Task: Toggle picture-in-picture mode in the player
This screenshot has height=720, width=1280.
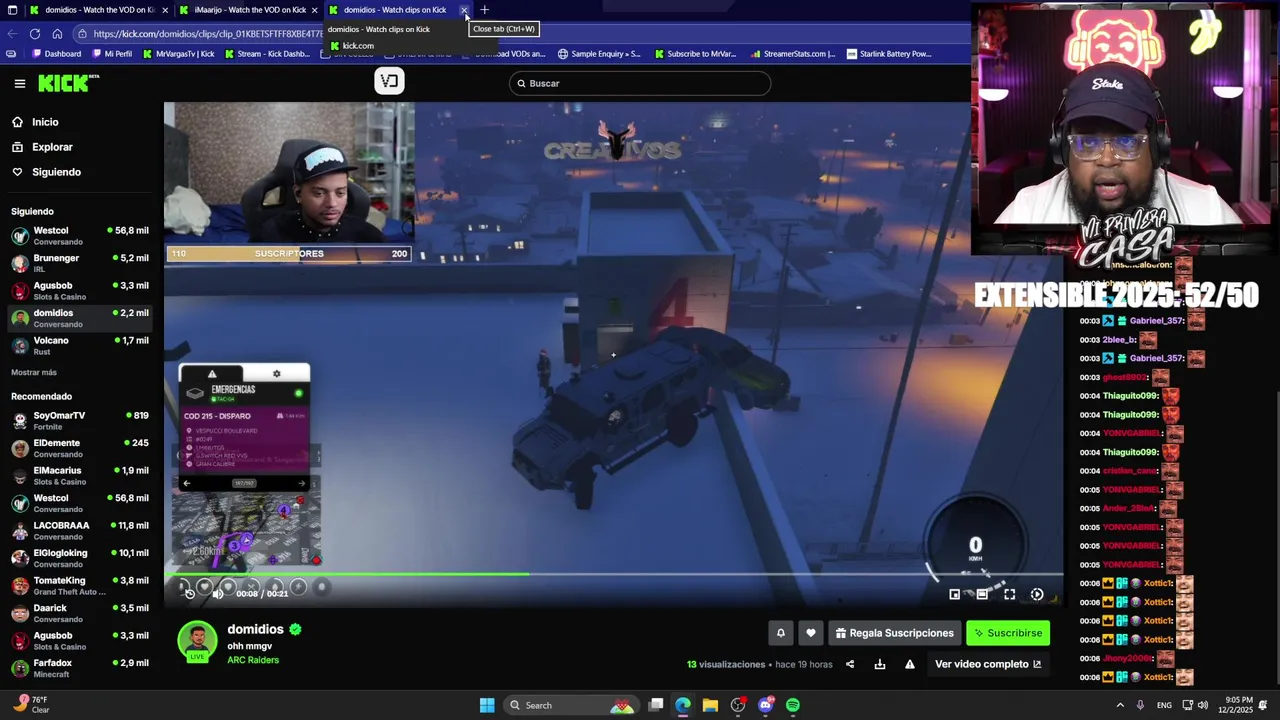Action: point(954,594)
